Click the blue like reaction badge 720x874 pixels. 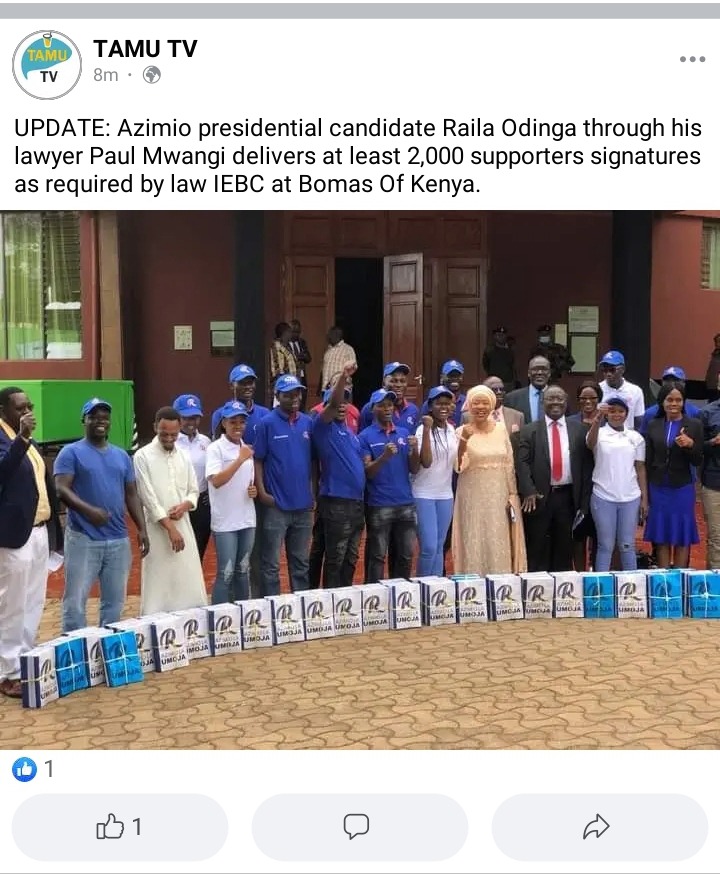click(x=25, y=769)
